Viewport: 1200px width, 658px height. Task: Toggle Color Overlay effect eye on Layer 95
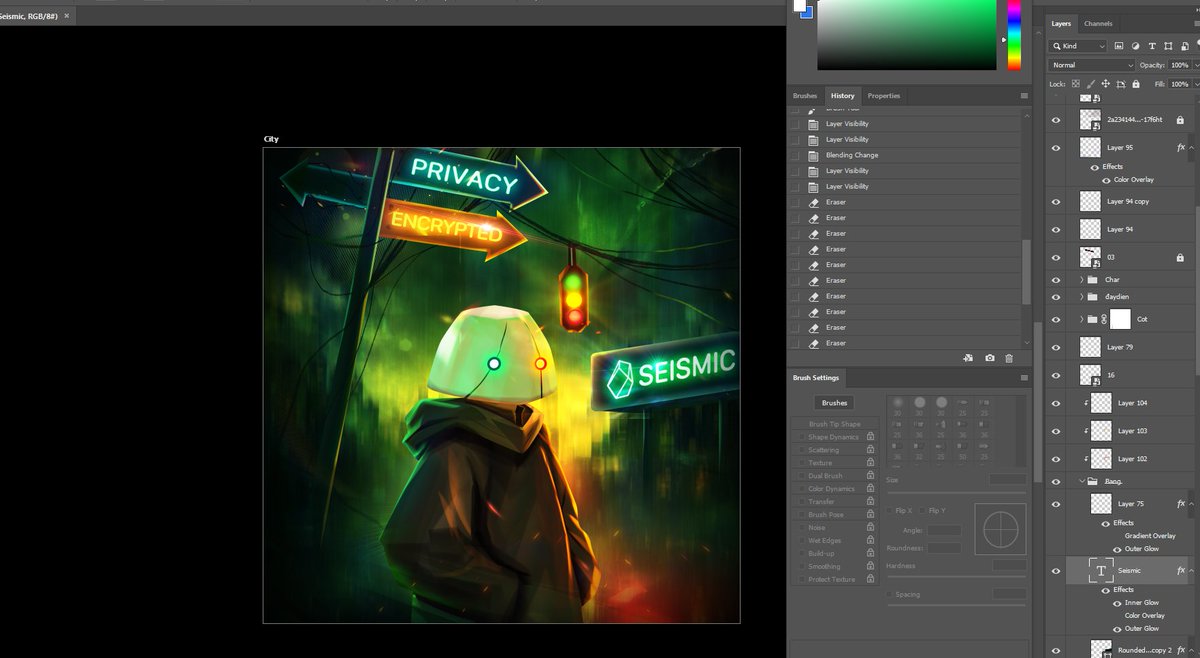click(1106, 180)
